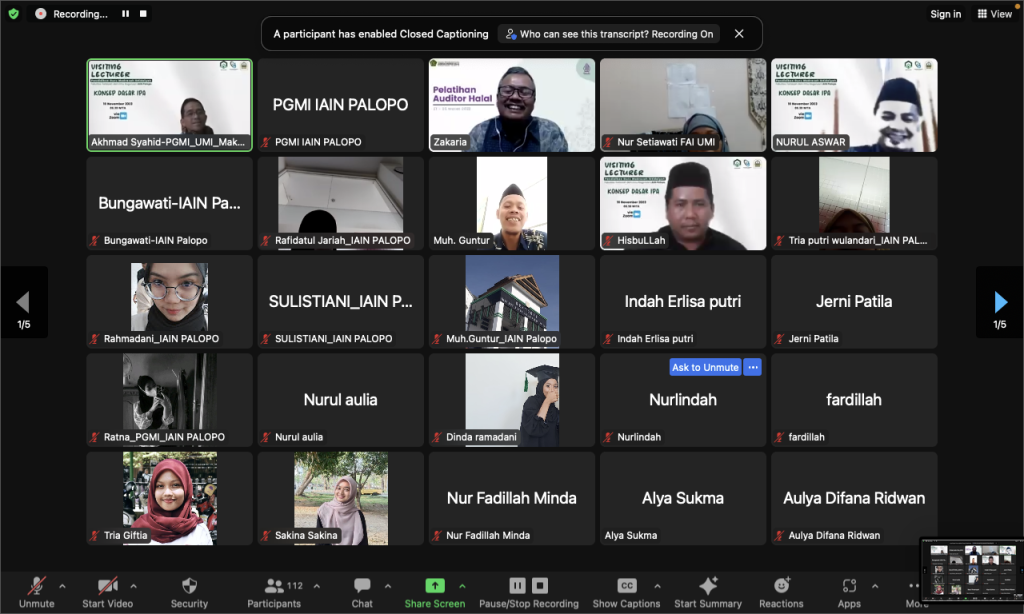The width and height of the screenshot is (1024, 614).
Task: Pause the recording from the top bar
Action: (126, 14)
